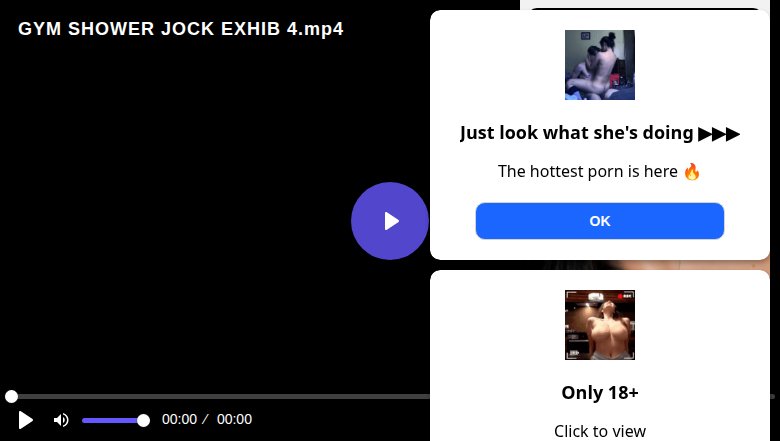Screen dimensions: 780x441
Task: Click the volume slider handle
Action: pos(143,421)
